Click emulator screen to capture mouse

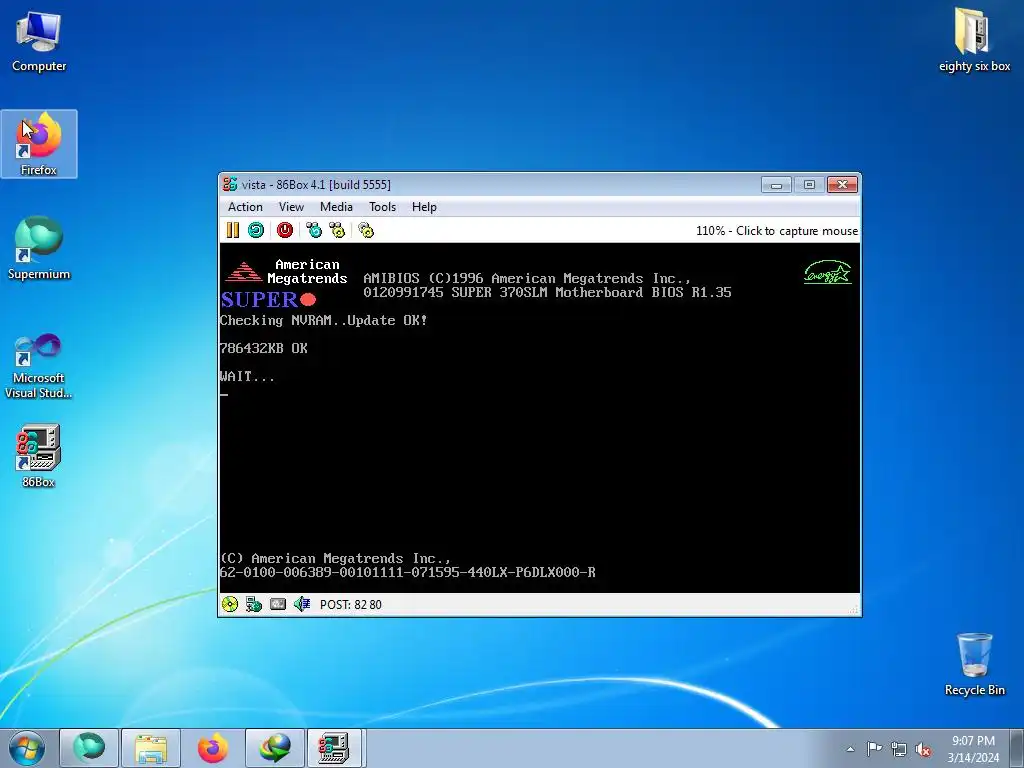tap(539, 418)
